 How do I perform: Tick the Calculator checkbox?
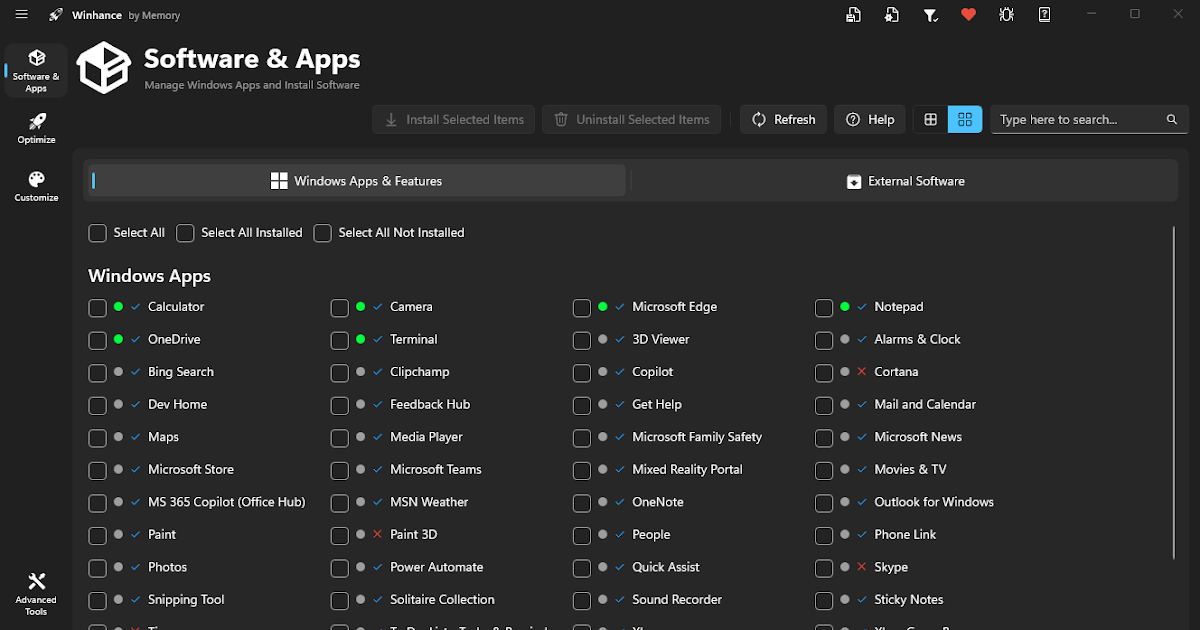coord(97,308)
